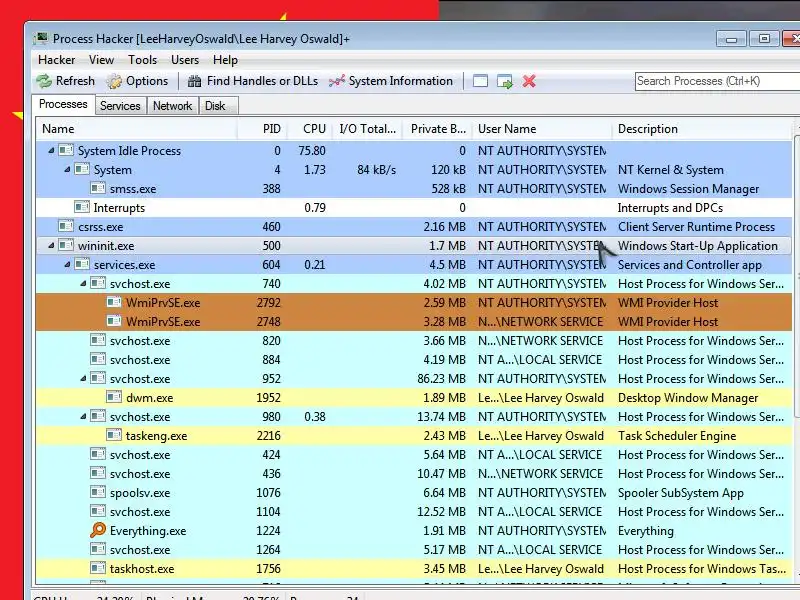Switch to the Services tab
800x600 pixels.
(x=120, y=106)
